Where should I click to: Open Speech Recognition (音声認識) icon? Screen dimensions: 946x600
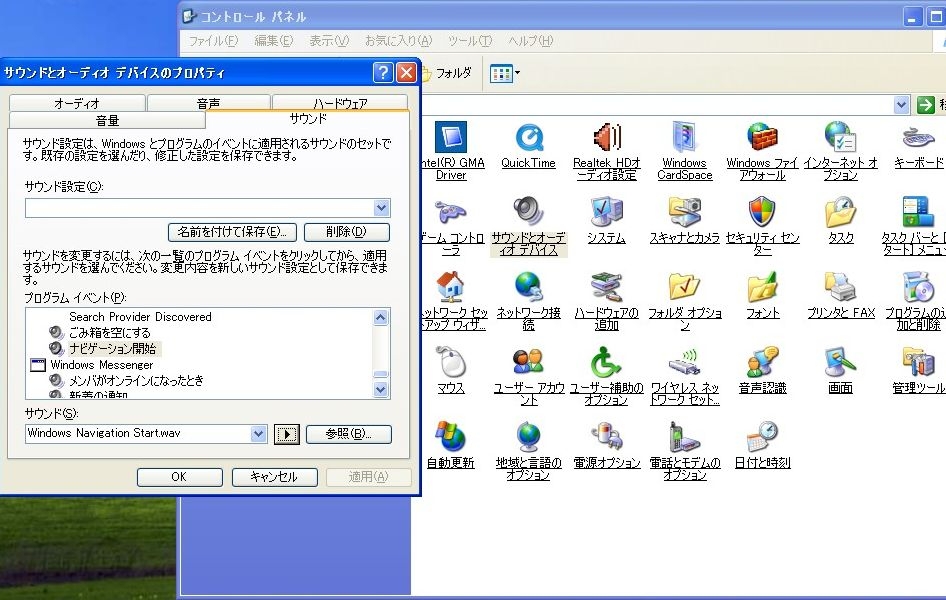(x=762, y=362)
